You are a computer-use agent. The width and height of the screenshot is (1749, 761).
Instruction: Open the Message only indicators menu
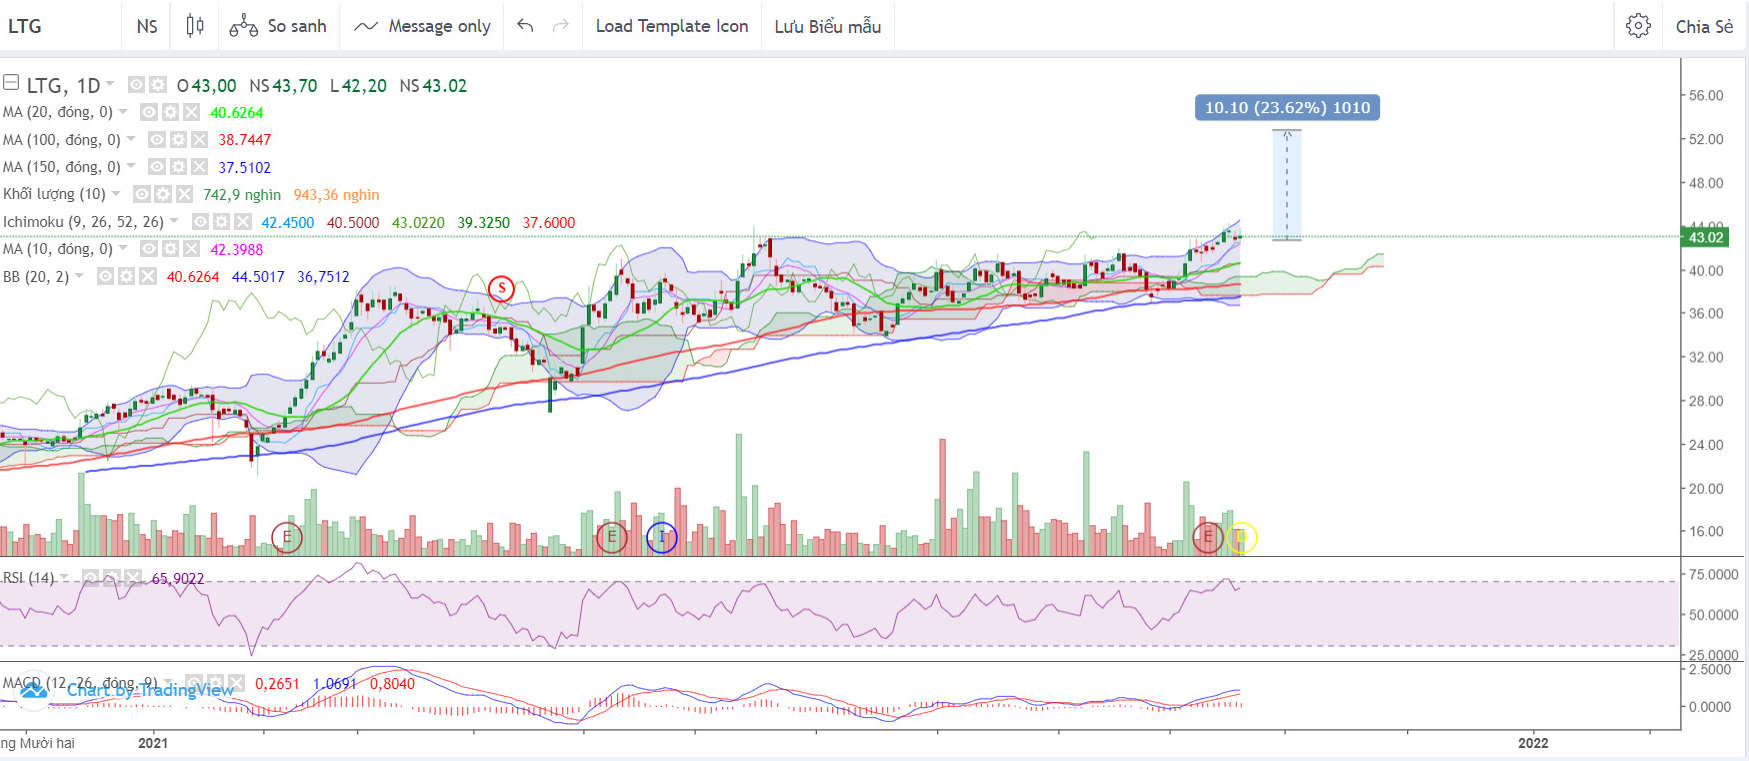click(423, 26)
